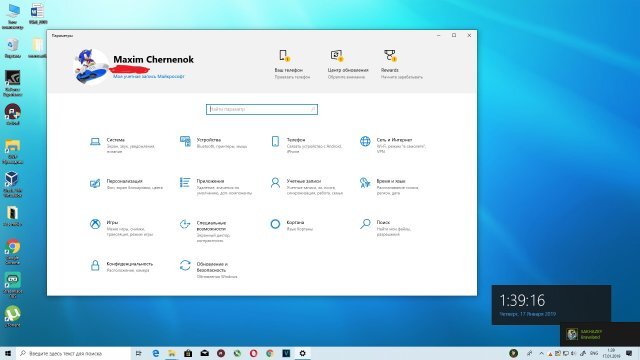Open the Конфиденциальность (Privacy) lock category
Viewport: 640px width, 360px height.
121,266
